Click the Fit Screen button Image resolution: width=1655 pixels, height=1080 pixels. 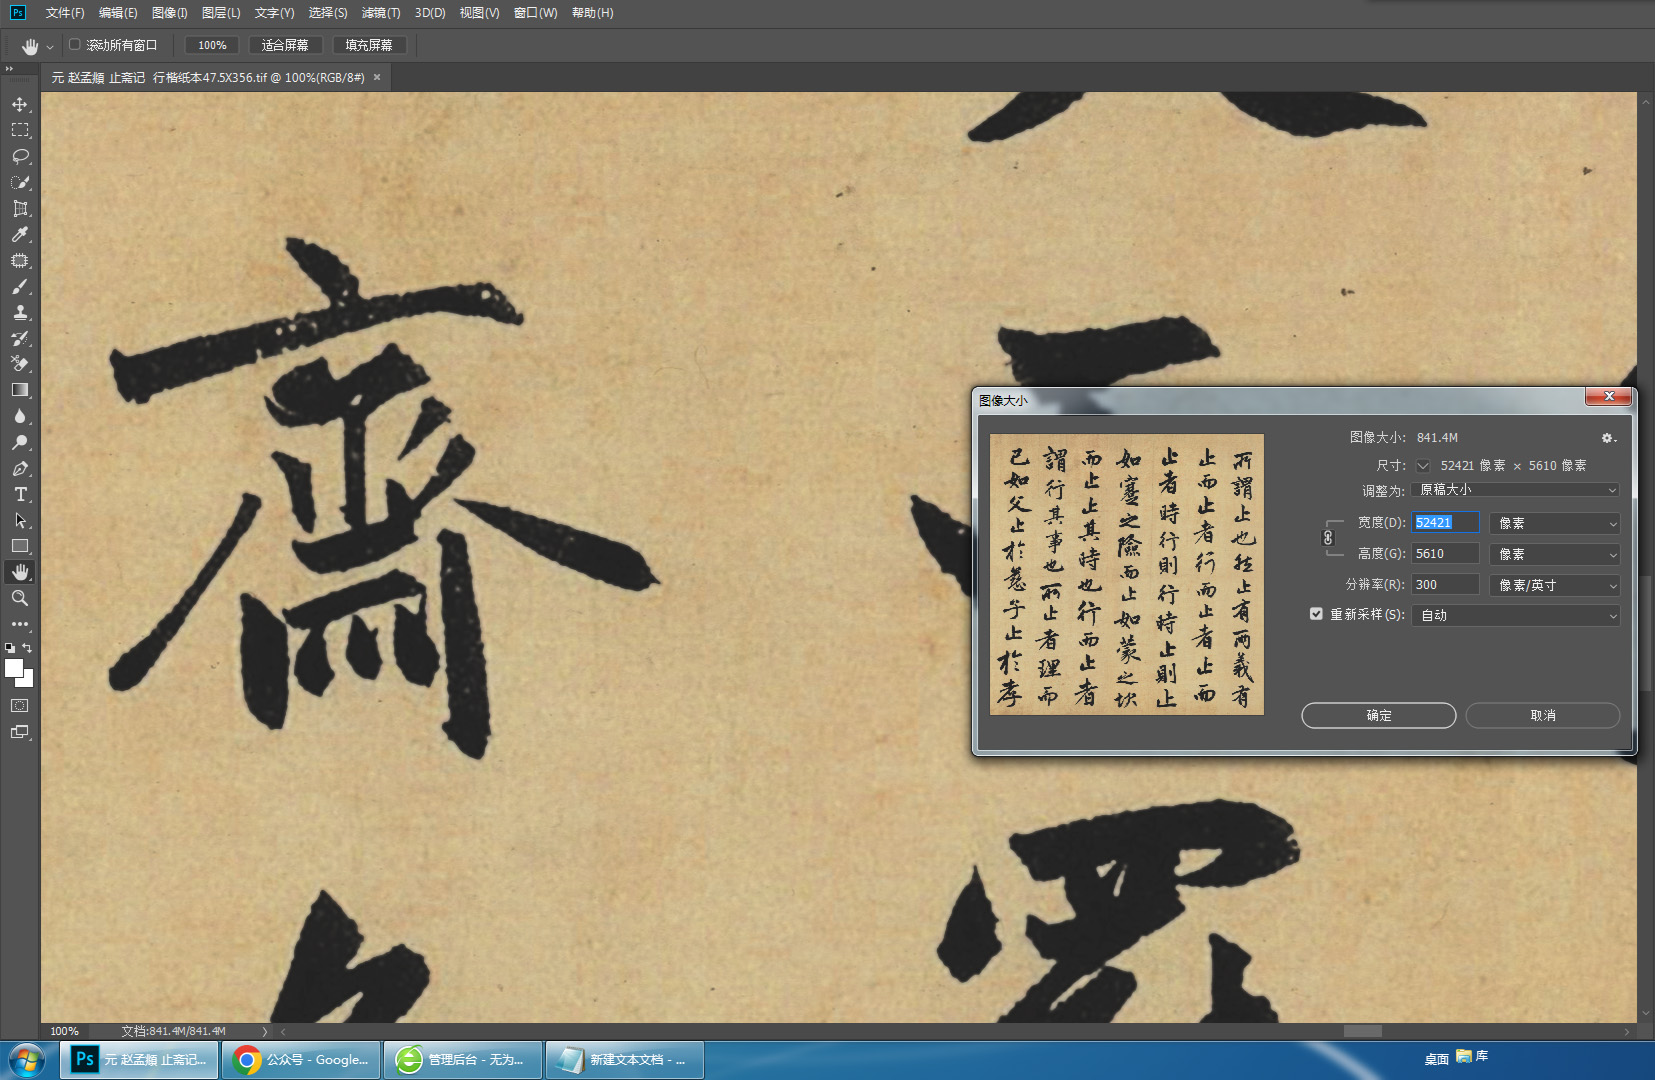click(x=285, y=45)
